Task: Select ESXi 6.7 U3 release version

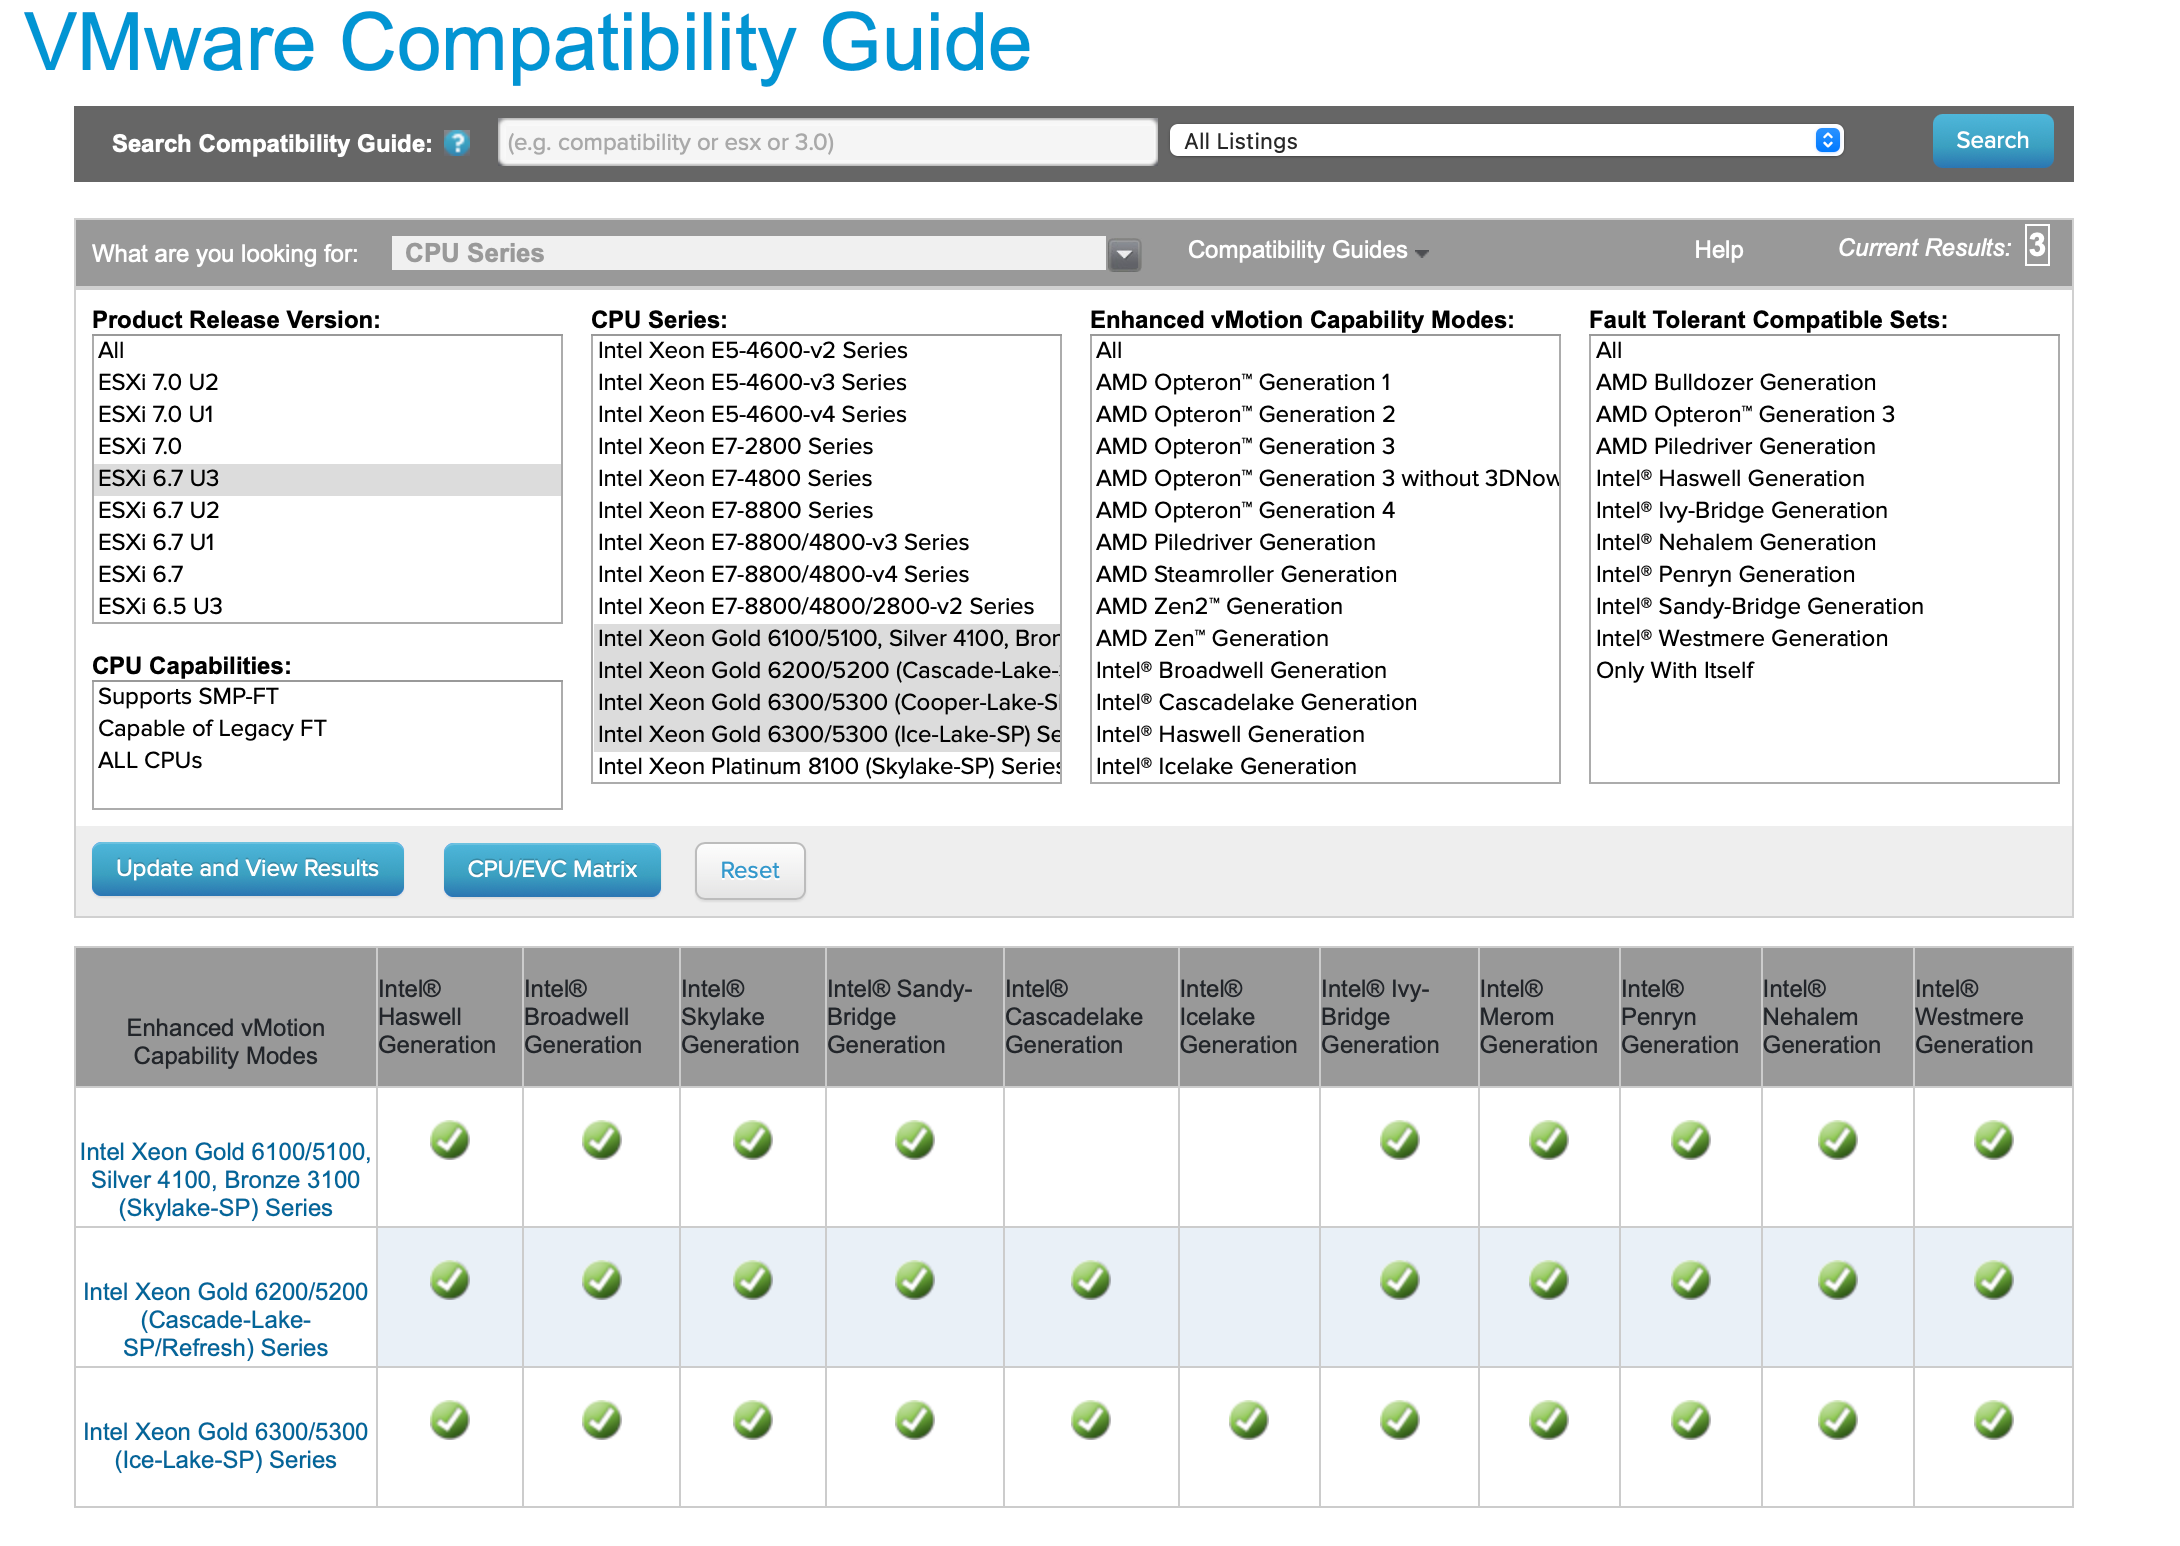Action: coord(327,478)
